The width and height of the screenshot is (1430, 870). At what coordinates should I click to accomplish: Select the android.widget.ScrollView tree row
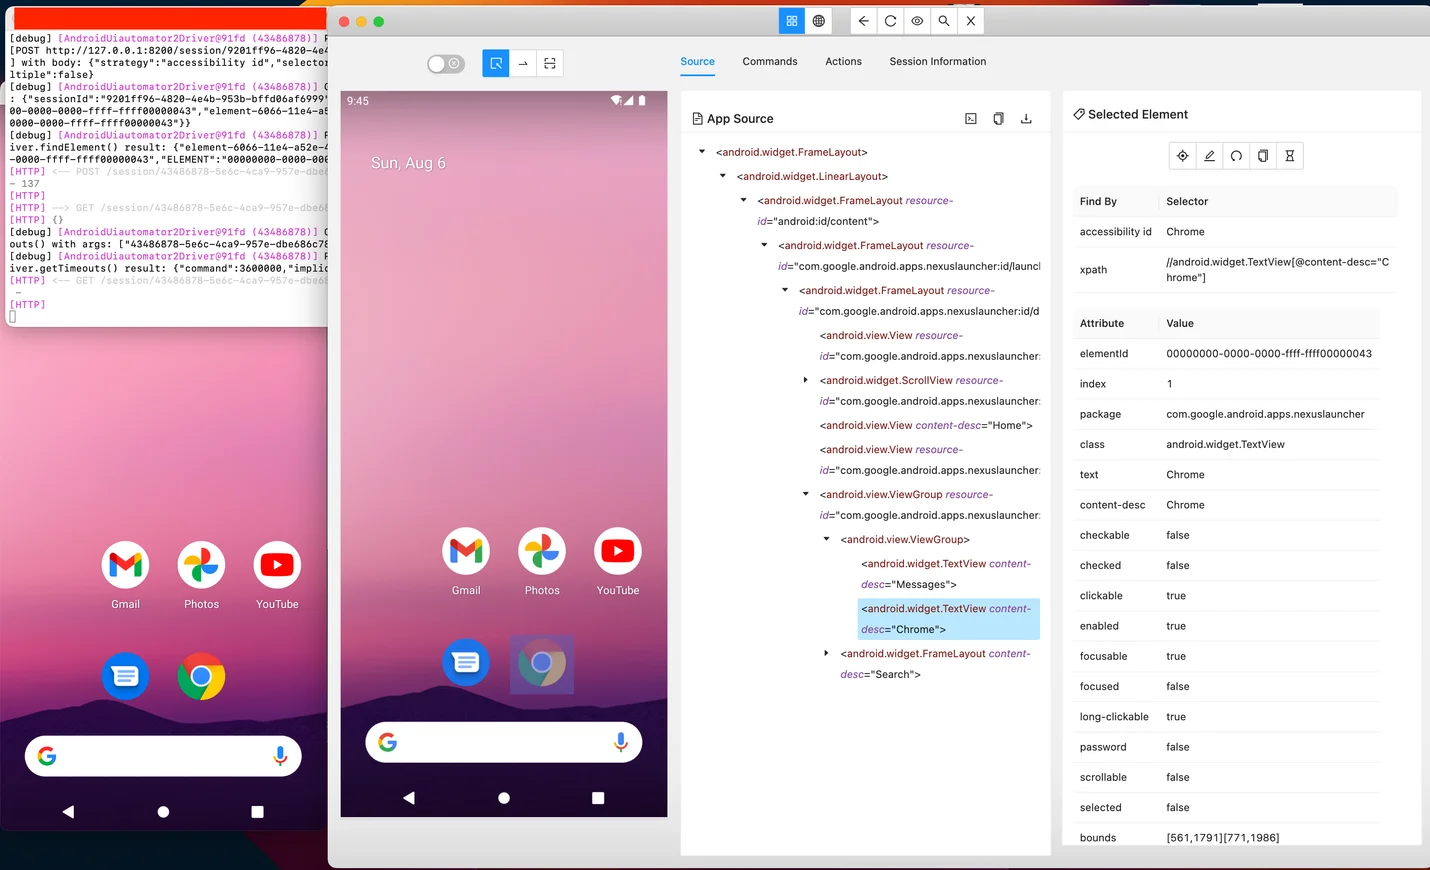point(929,391)
